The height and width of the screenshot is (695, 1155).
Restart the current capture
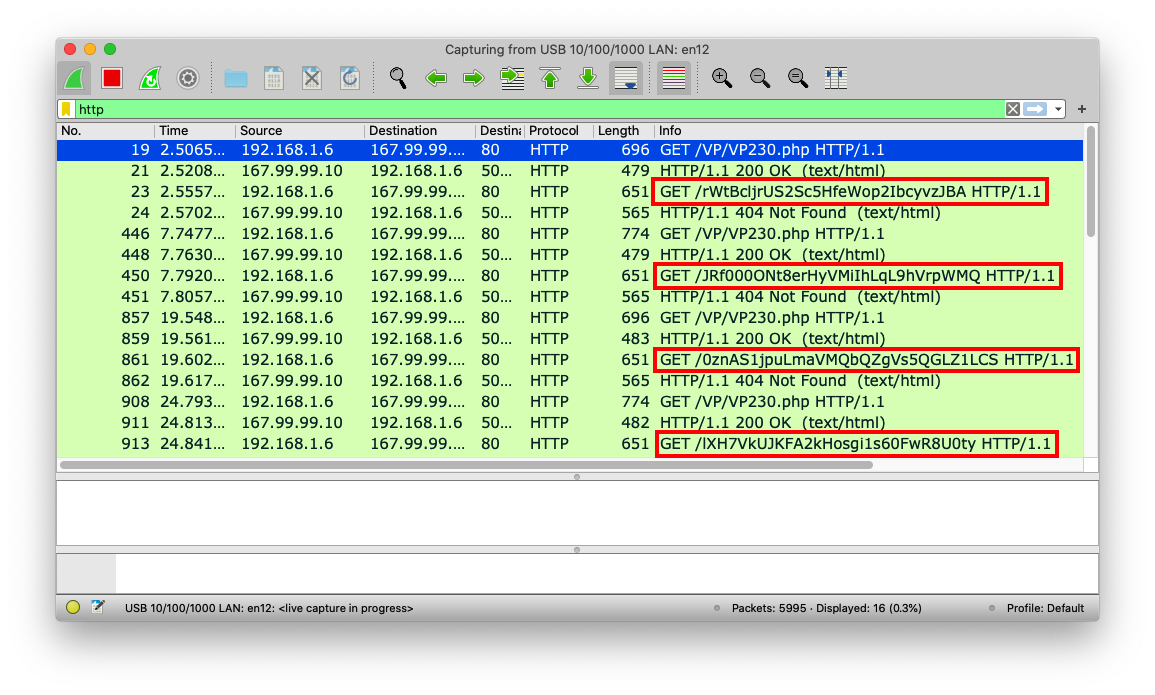[x=149, y=78]
